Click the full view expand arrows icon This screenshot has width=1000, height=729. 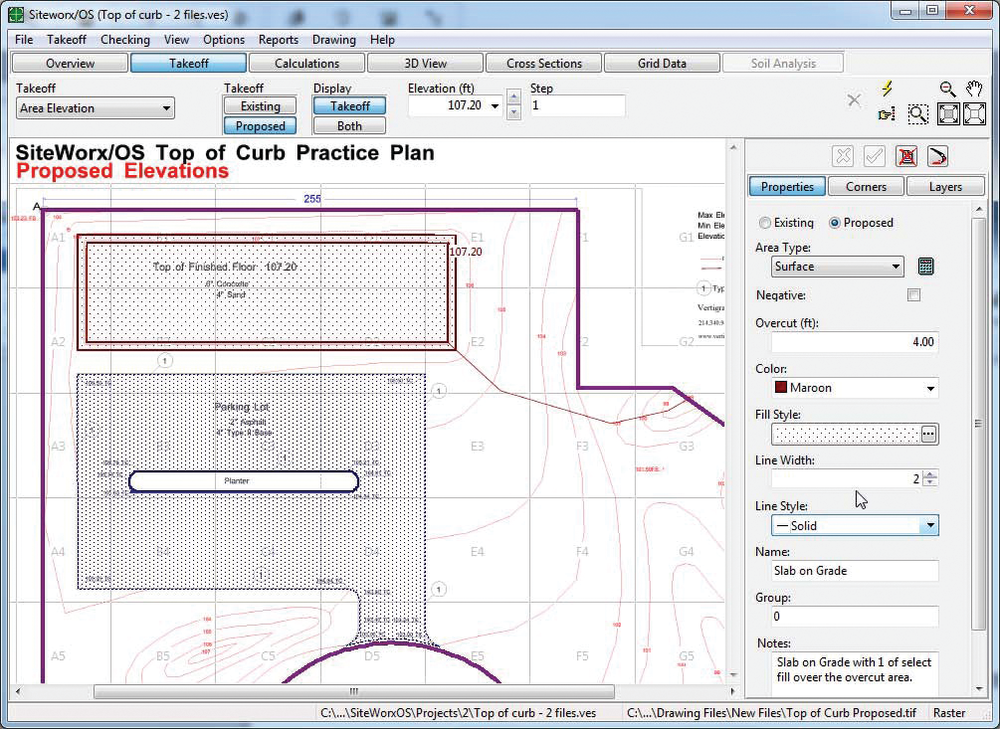point(974,114)
